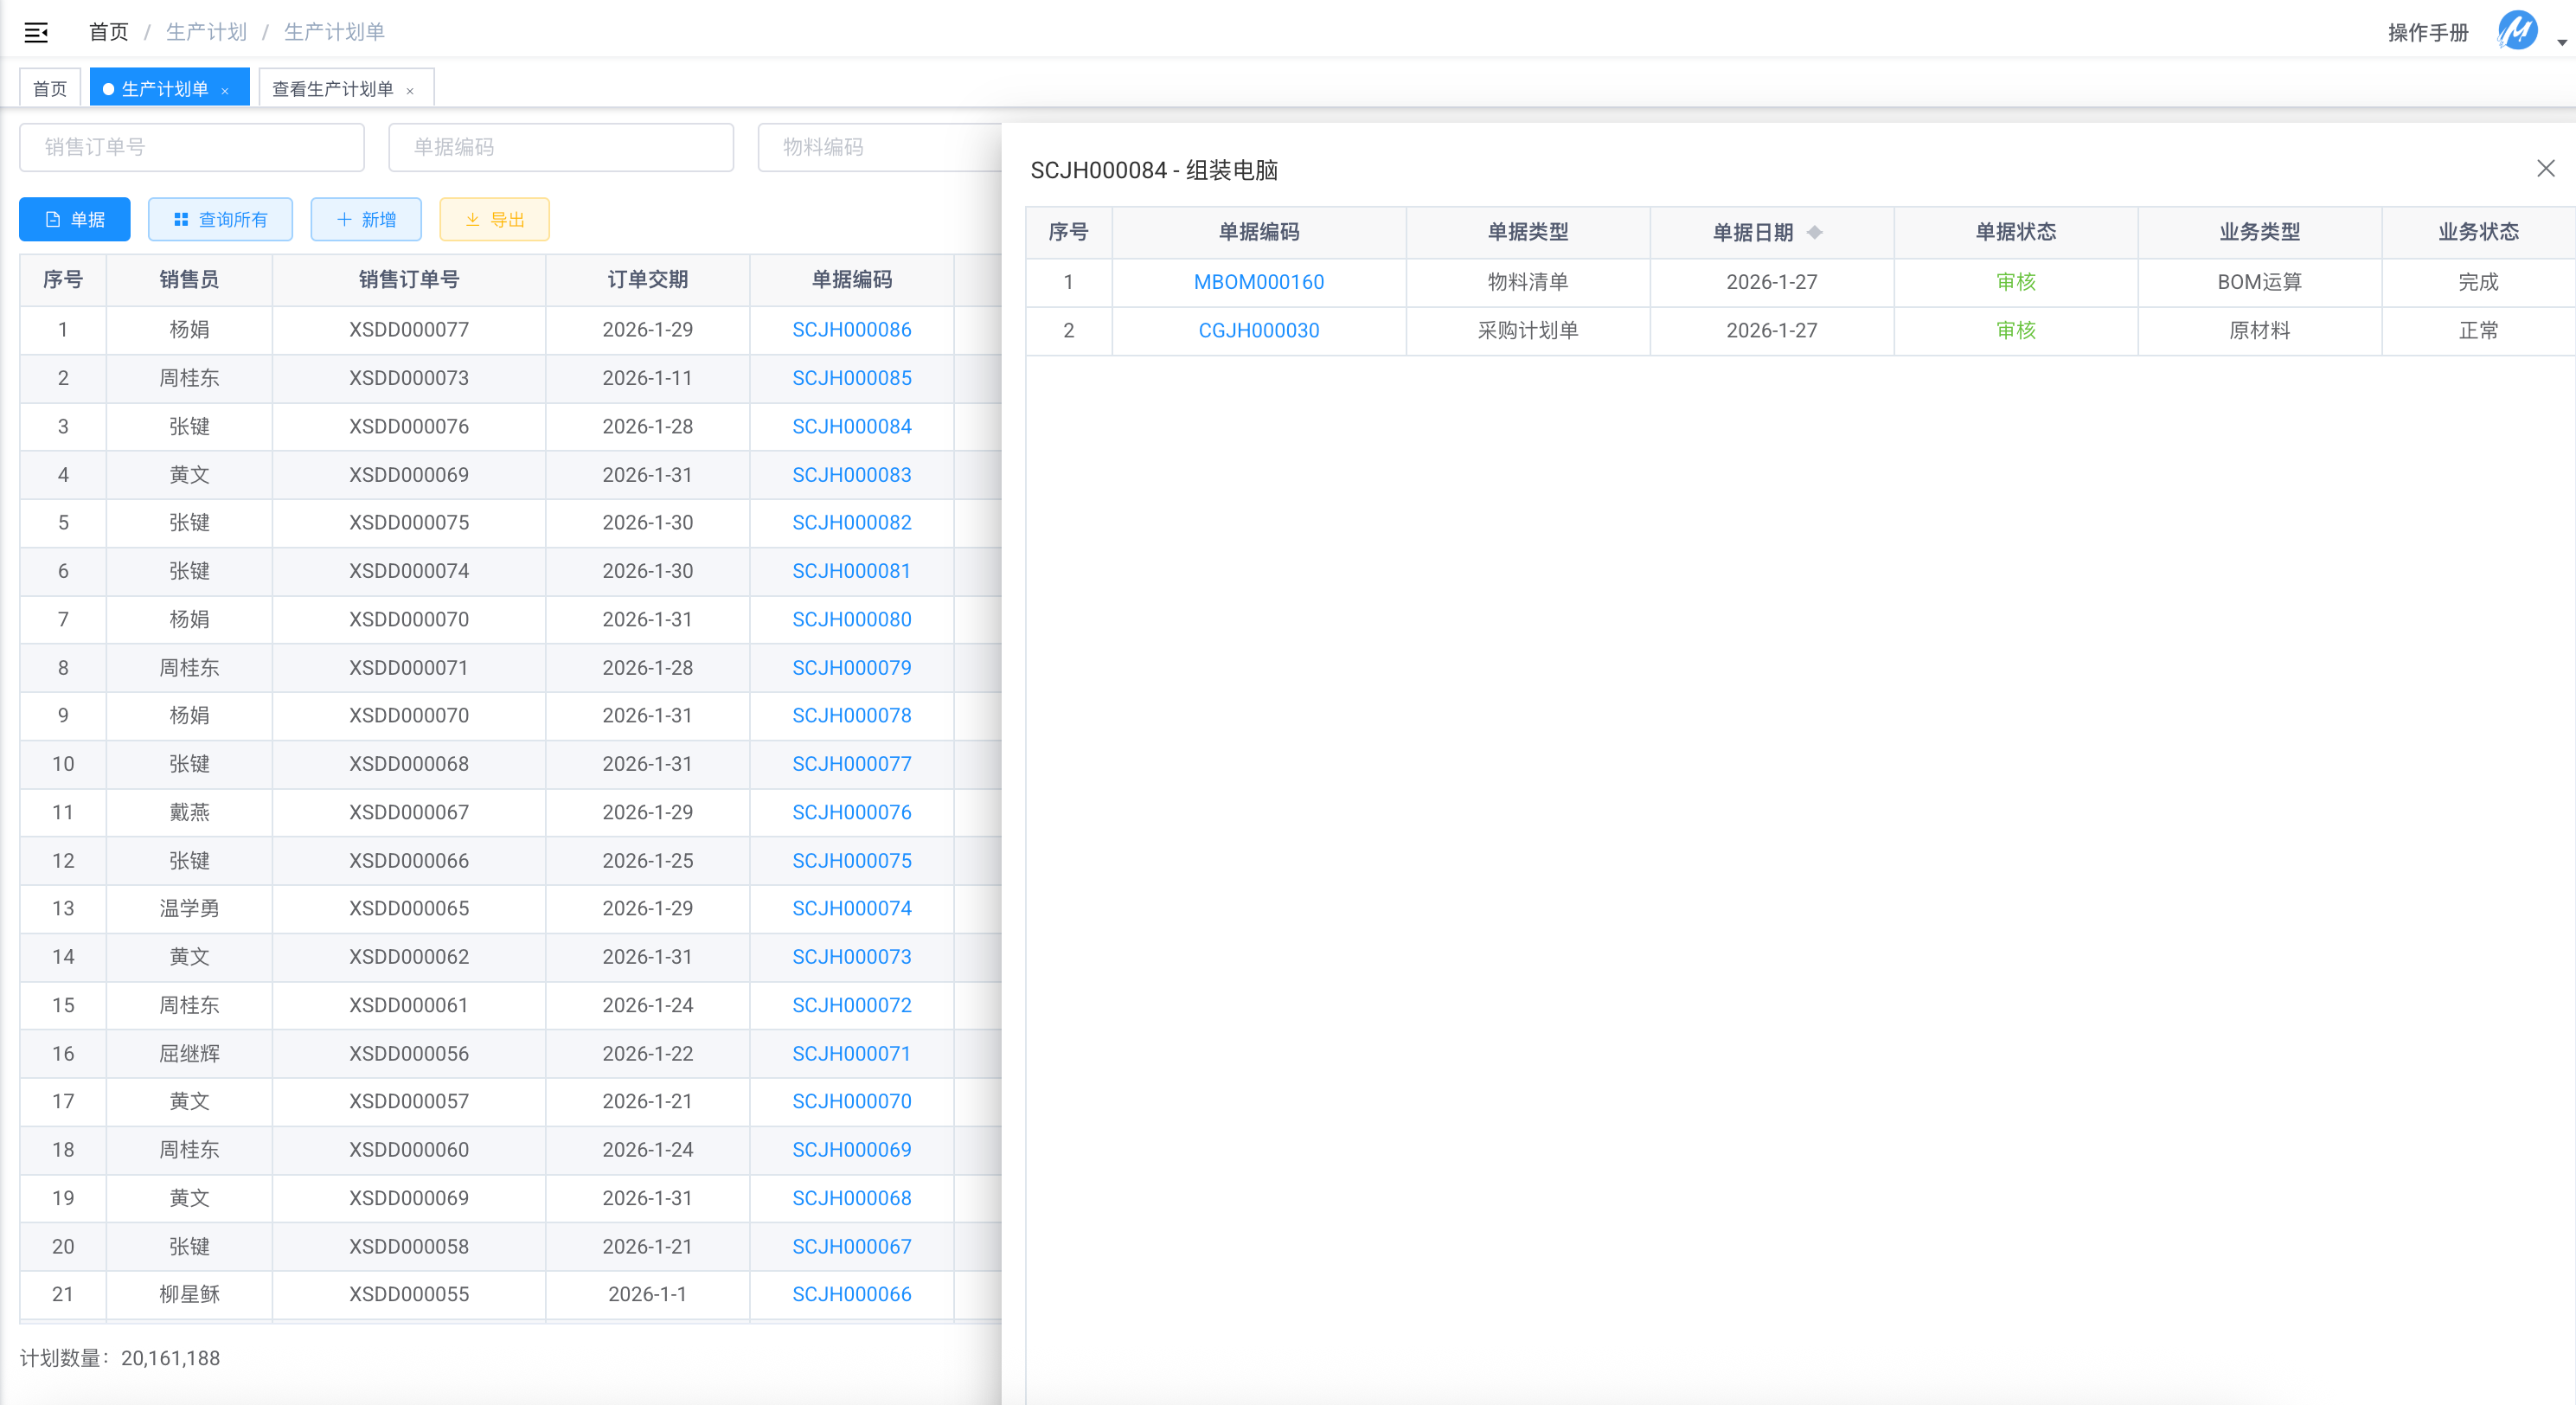Click the 操作手册 link
2576x1405 pixels.
(x=2427, y=33)
